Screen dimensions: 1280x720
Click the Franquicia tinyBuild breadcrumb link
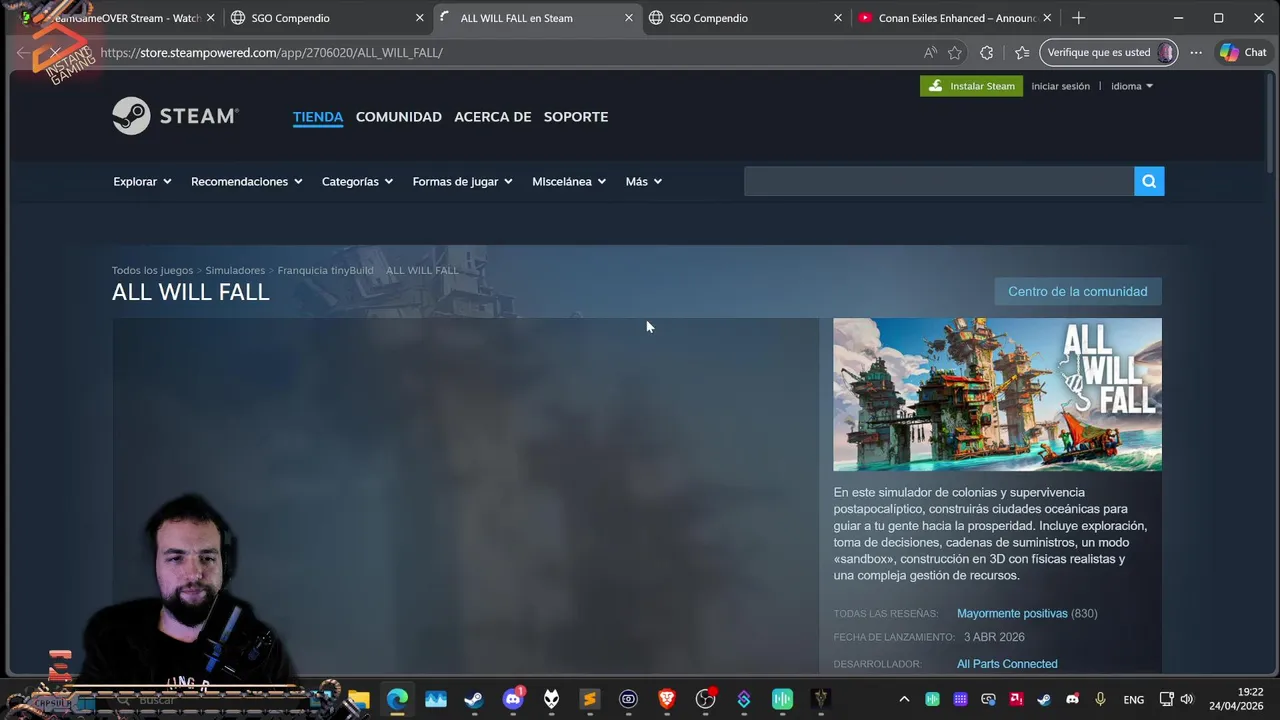(x=325, y=270)
